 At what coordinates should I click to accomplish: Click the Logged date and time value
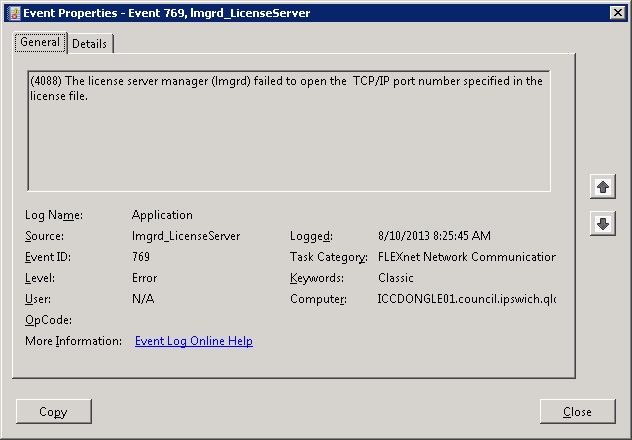point(434,236)
